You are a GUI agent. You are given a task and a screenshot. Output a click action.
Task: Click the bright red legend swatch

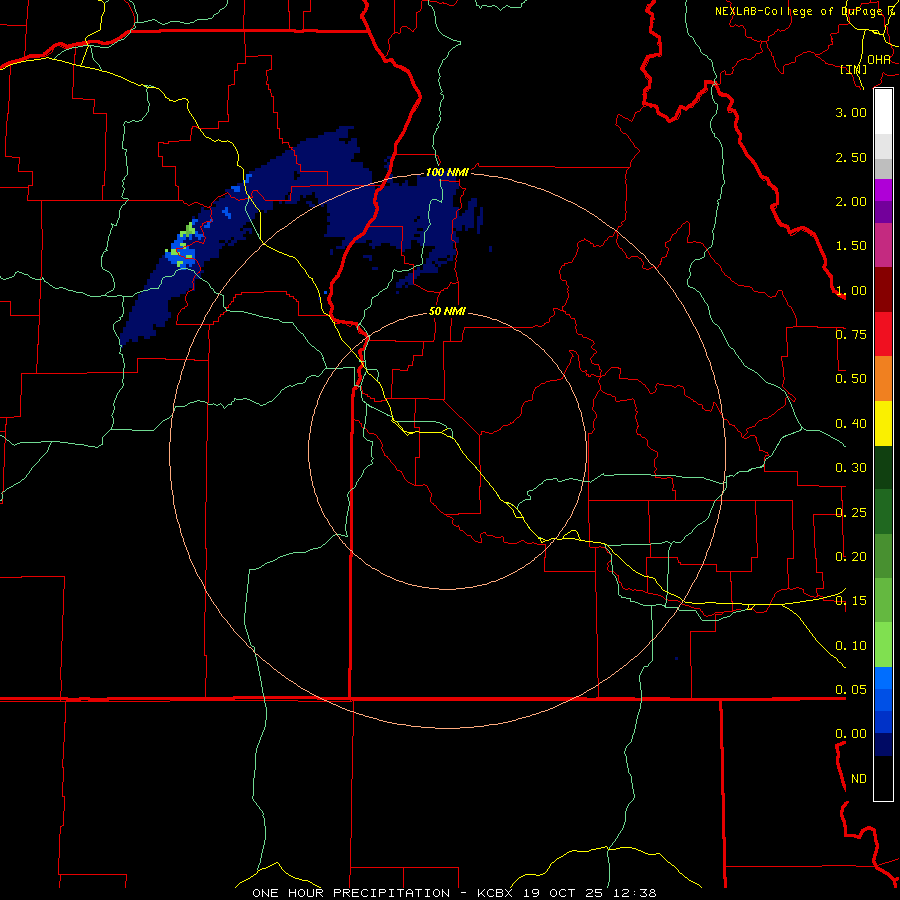coord(883,334)
